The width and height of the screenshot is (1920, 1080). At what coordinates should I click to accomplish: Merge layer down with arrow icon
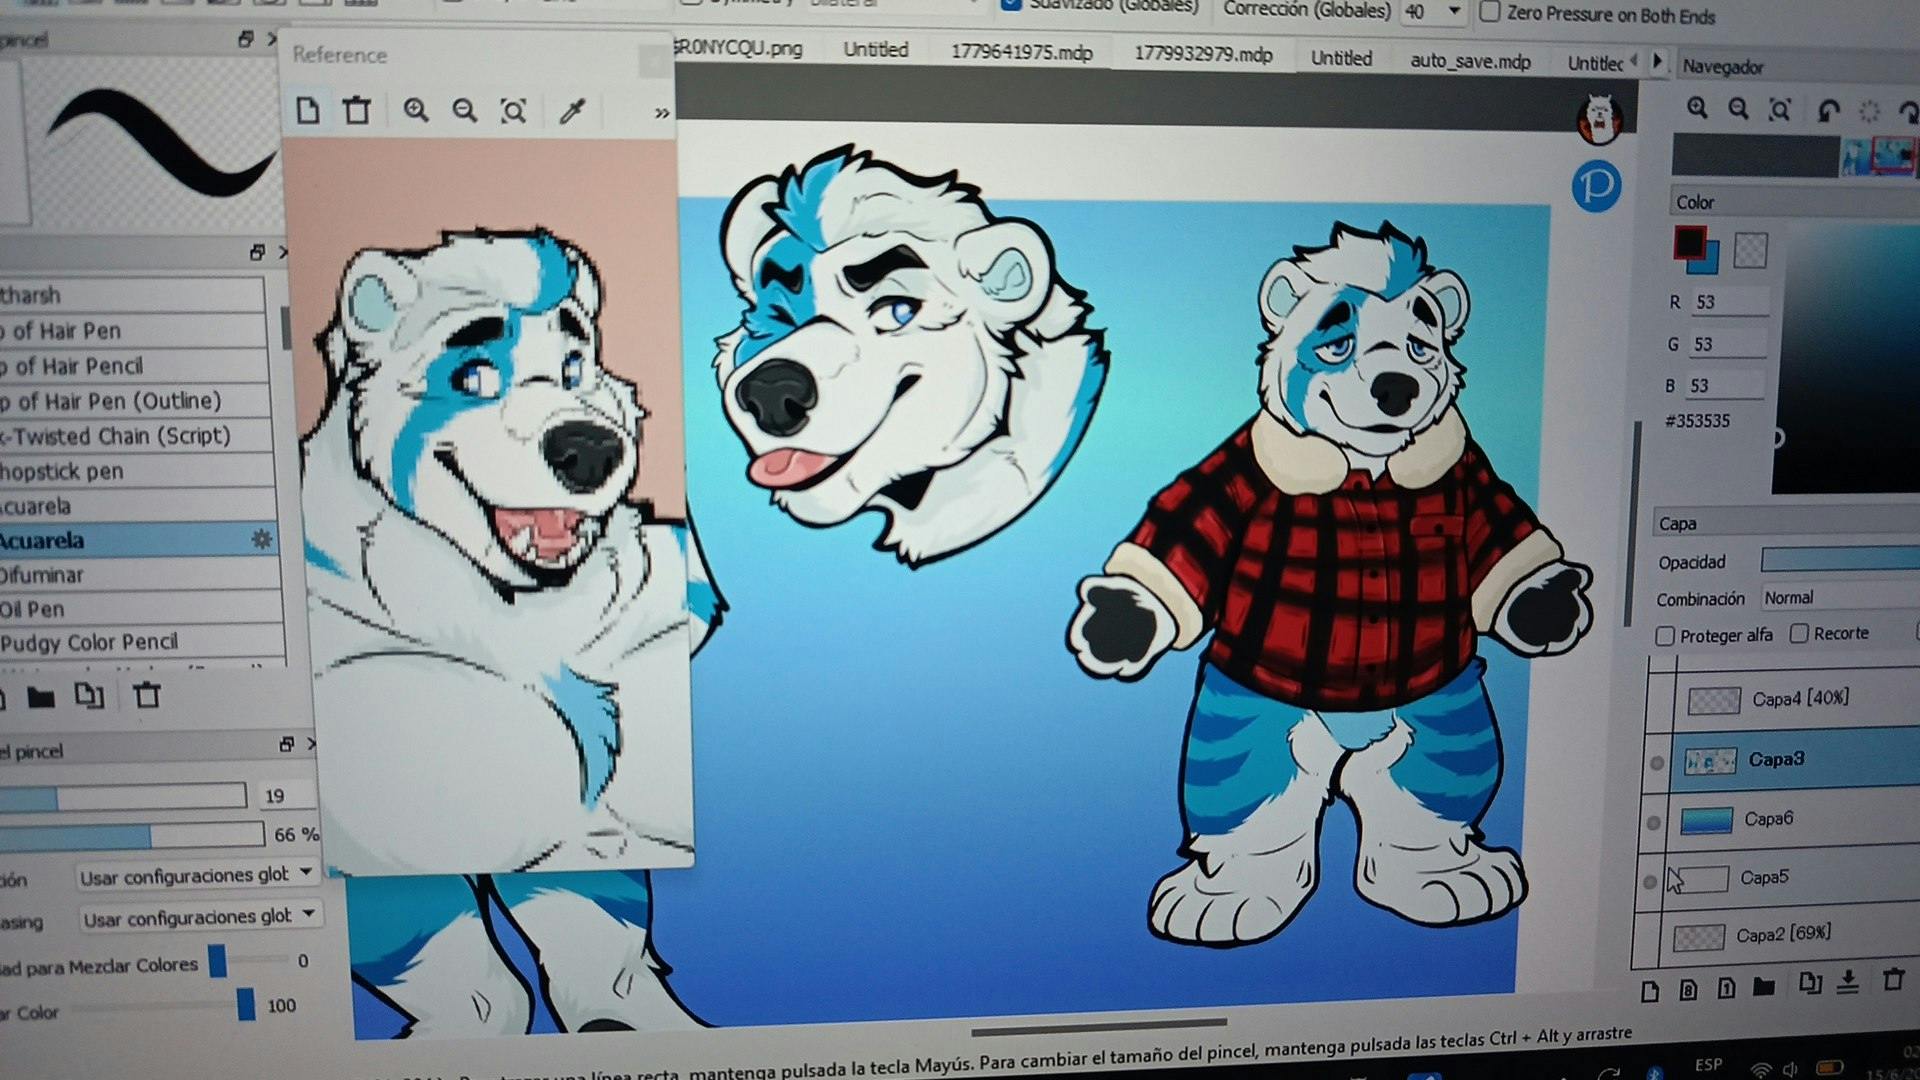pos(1848,982)
